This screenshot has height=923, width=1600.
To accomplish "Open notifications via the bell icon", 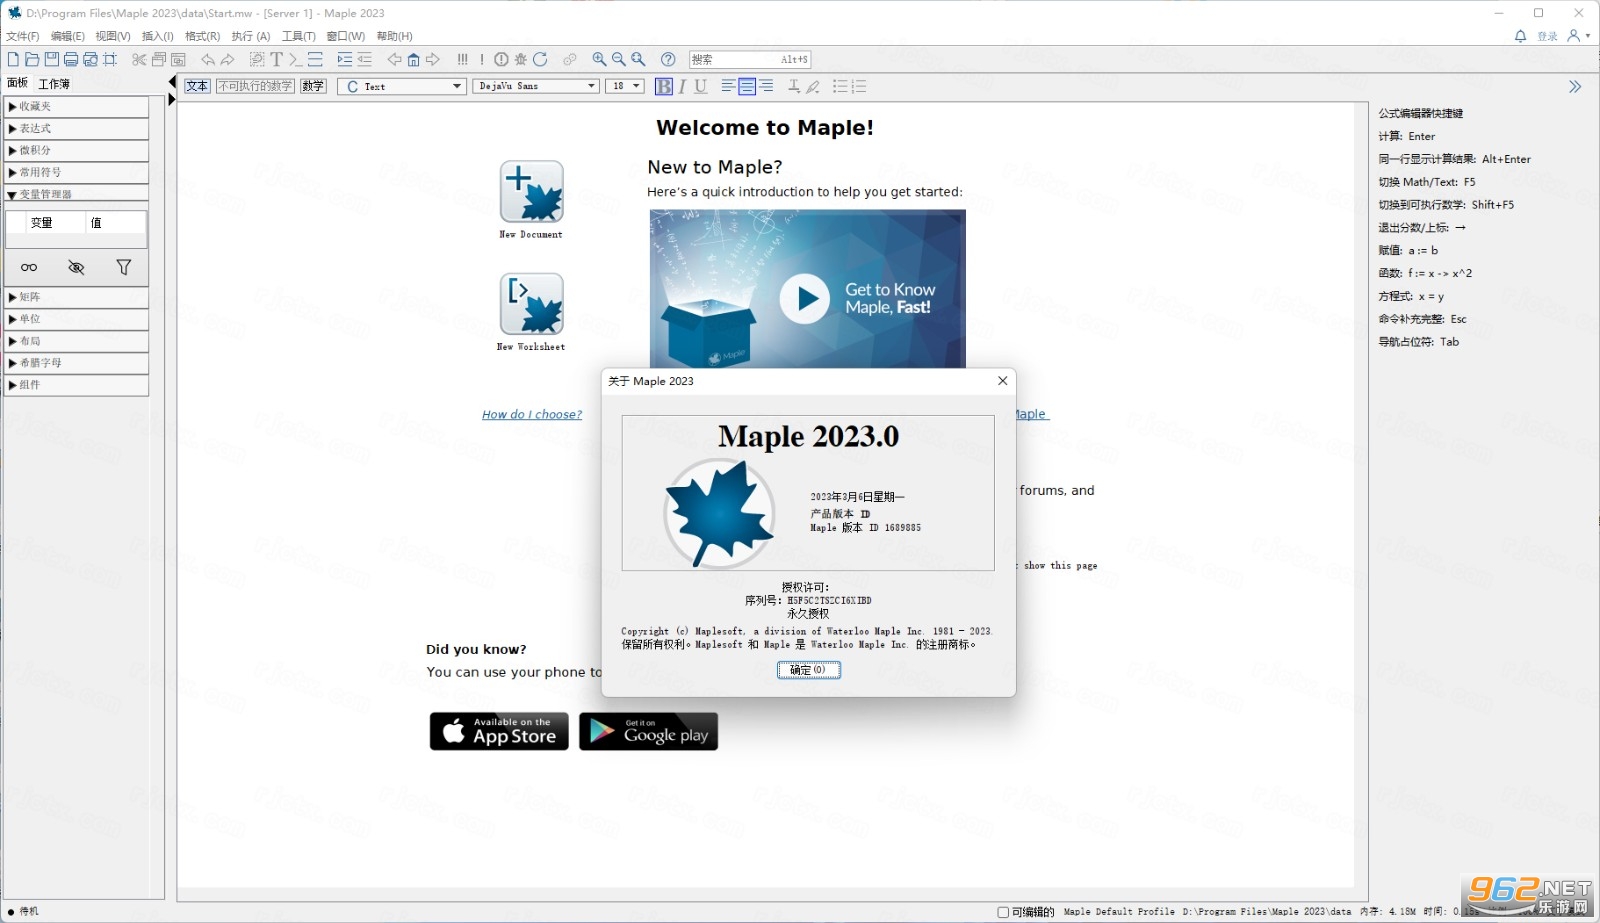I will (x=1520, y=36).
